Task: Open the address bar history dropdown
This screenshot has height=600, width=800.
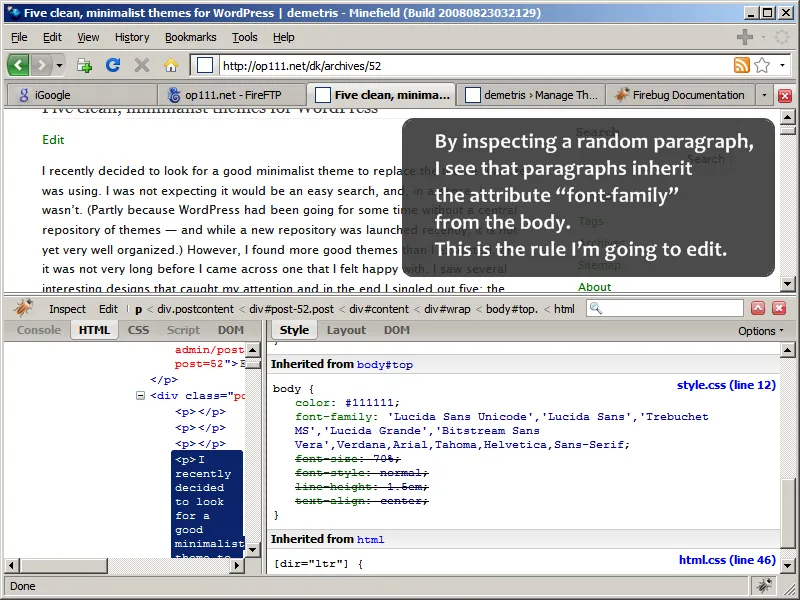Action: 782,65
